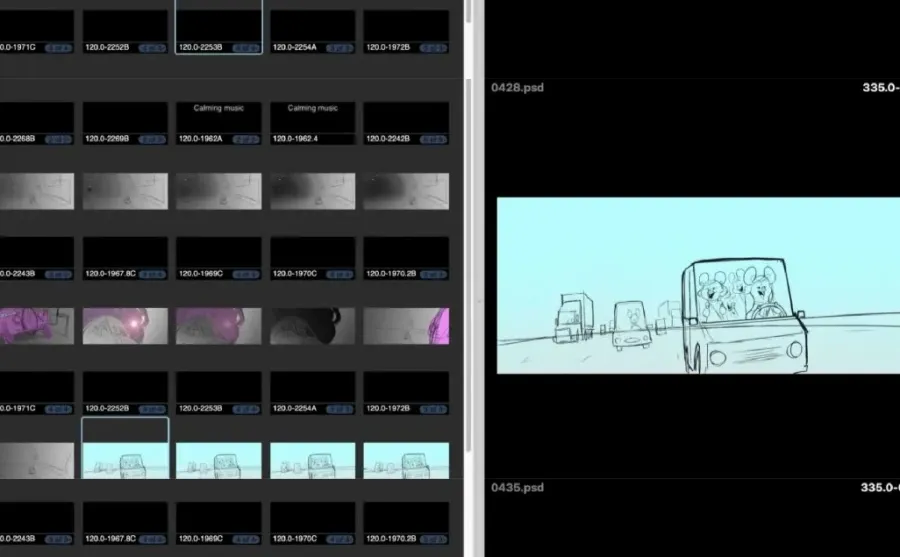Image resolution: width=900 pixels, height=557 pixels.
Task: Click the blue badge beside 120.0-2242B
Action: (x=433, y=140)
